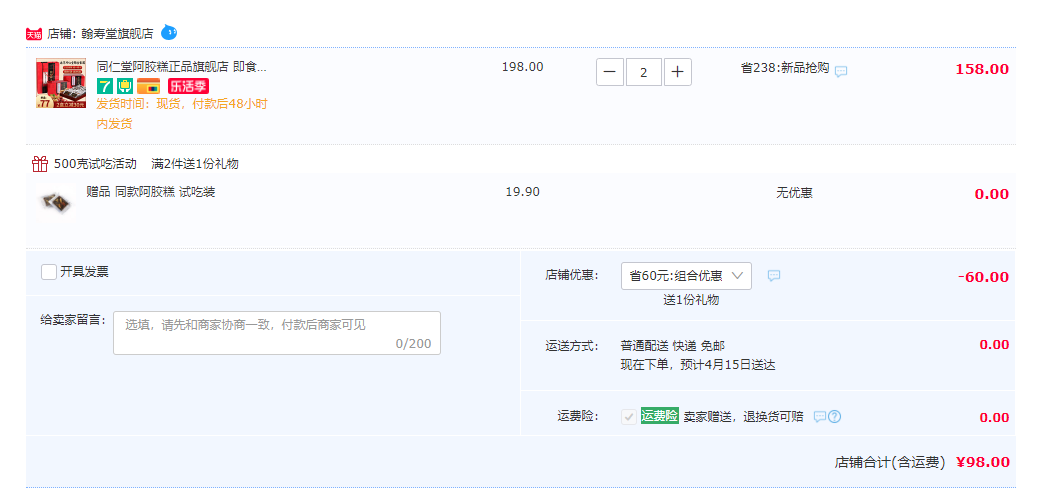Screen dimensions: 1038x488
Task: Open the 同仁堂阿胶糕 product thumbnail
Action: pyautogui.click(x=62, y=83)
